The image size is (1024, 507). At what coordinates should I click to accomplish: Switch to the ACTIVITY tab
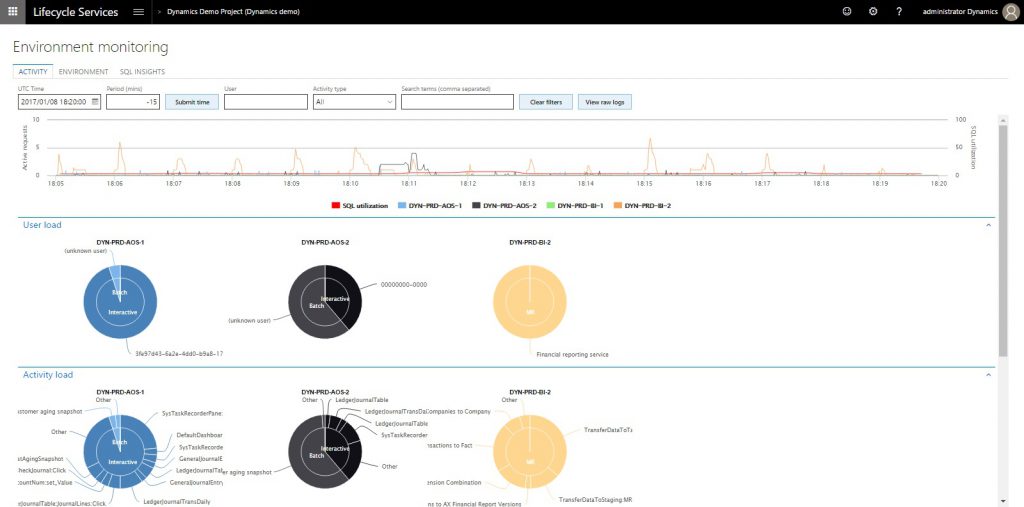pos(33,72)
